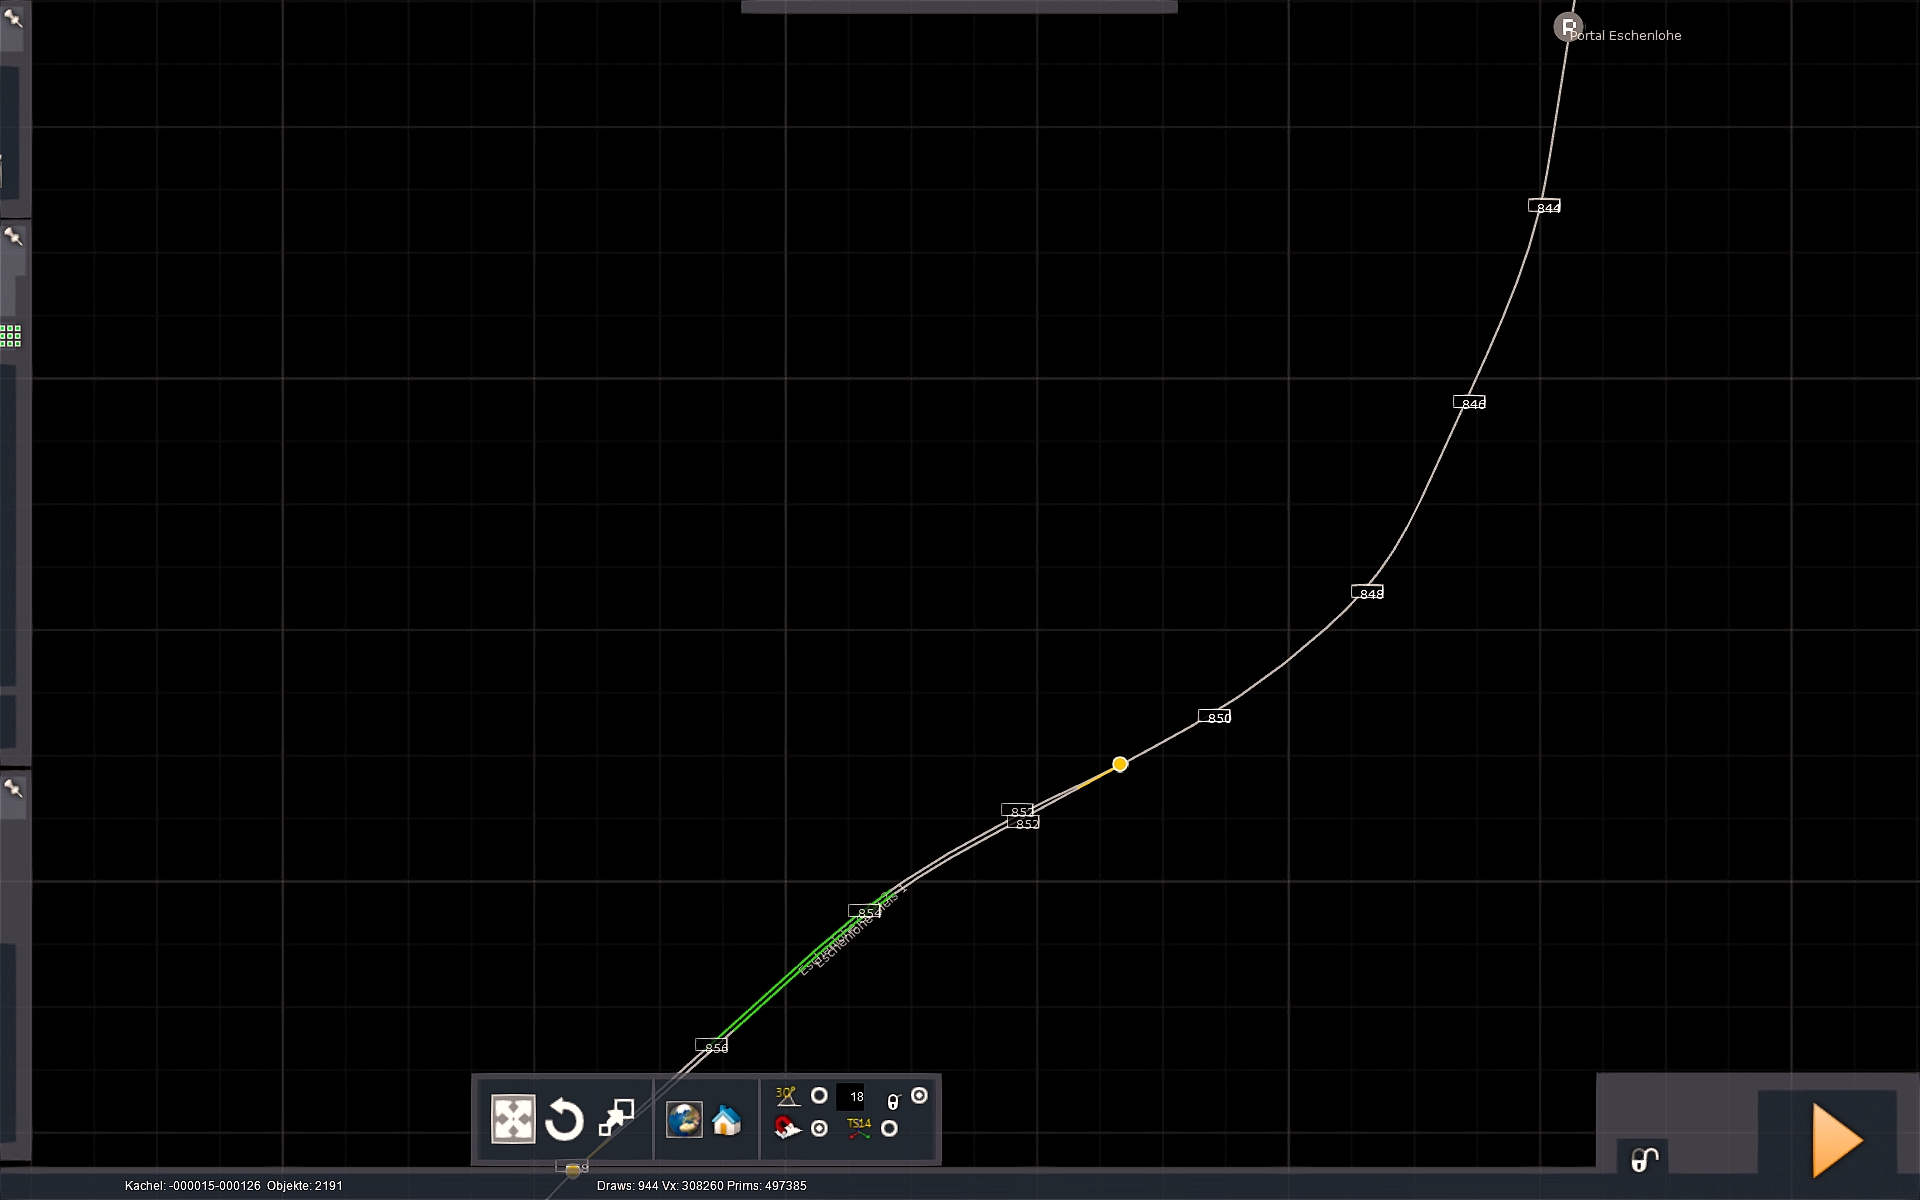Click the blue house home icon
Screen dimensions: 1920x1200
[727, 1121]
